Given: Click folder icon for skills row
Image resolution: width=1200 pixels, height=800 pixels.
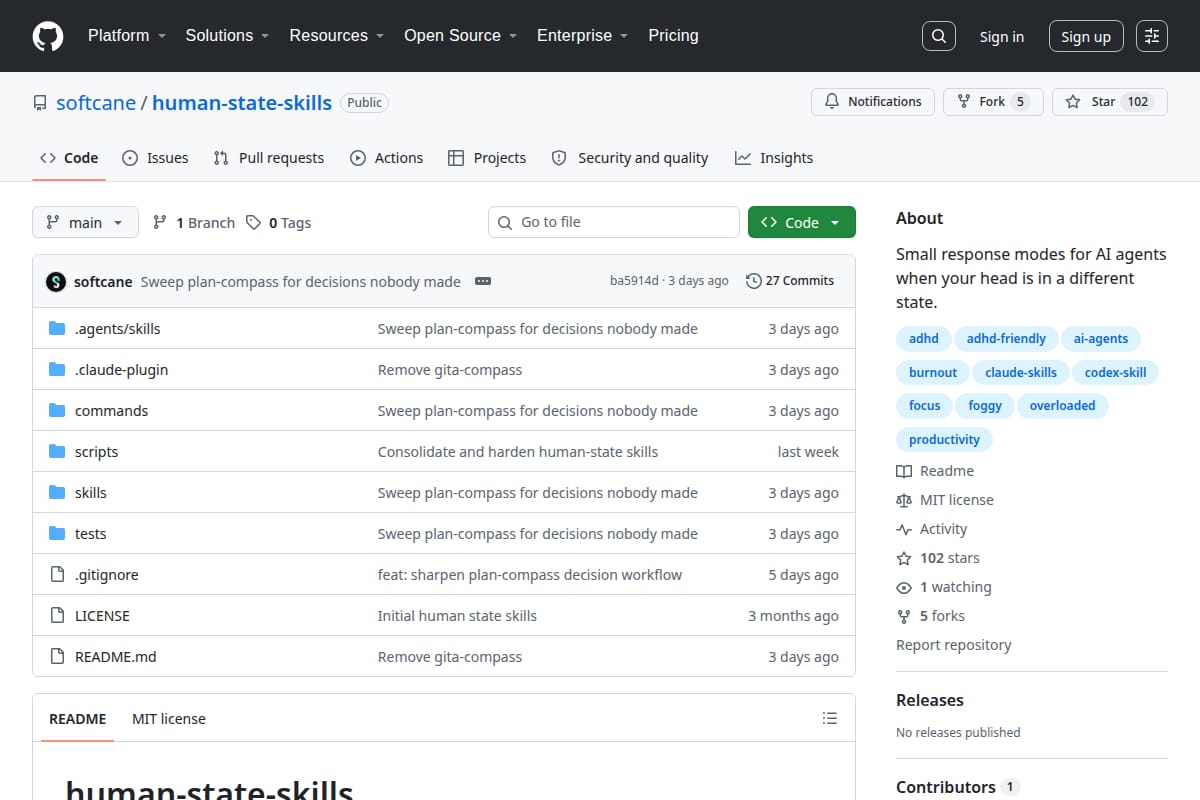Looking at the screenshot, I should [x=57, y=493].
